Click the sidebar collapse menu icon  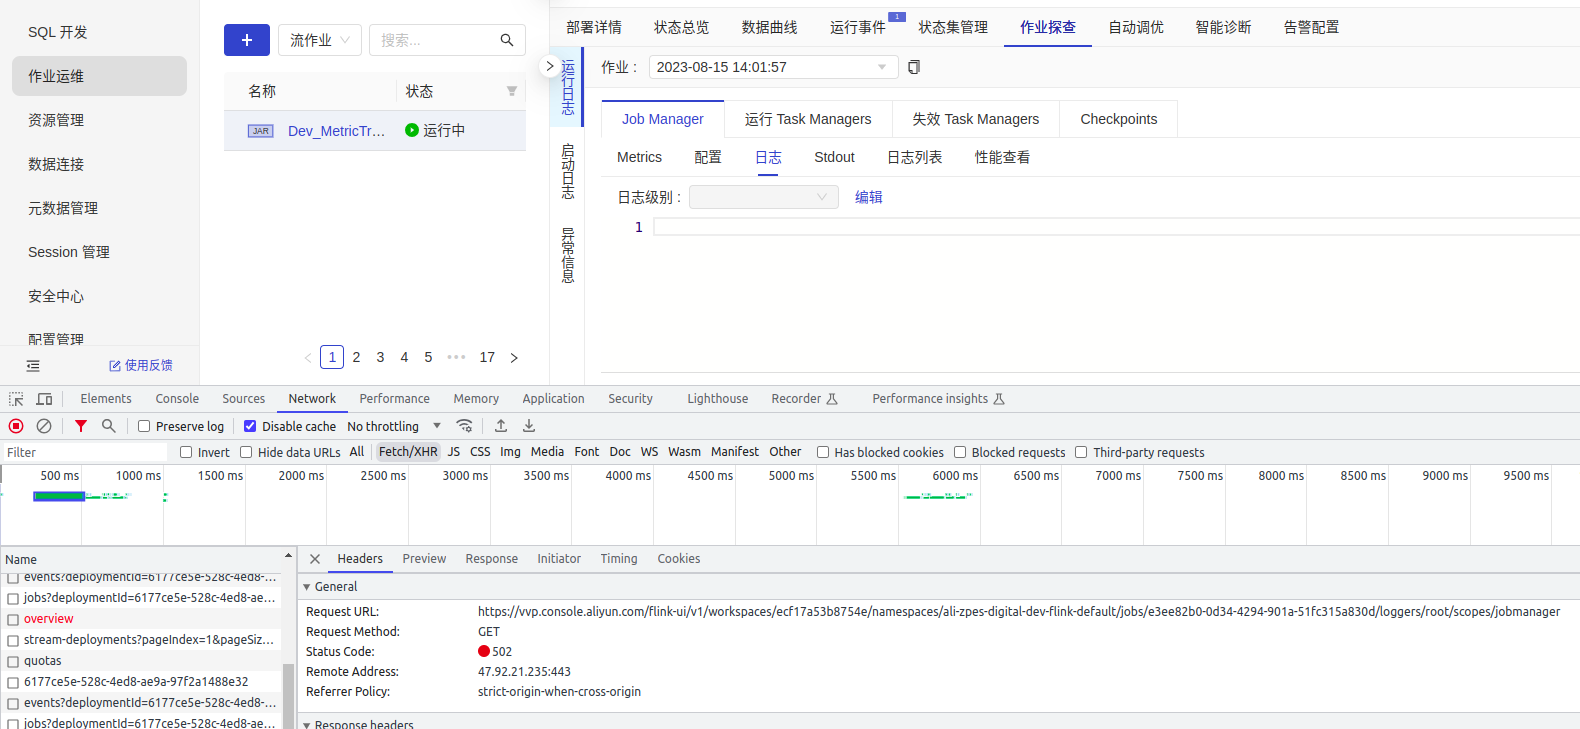(x=33, y=366)
